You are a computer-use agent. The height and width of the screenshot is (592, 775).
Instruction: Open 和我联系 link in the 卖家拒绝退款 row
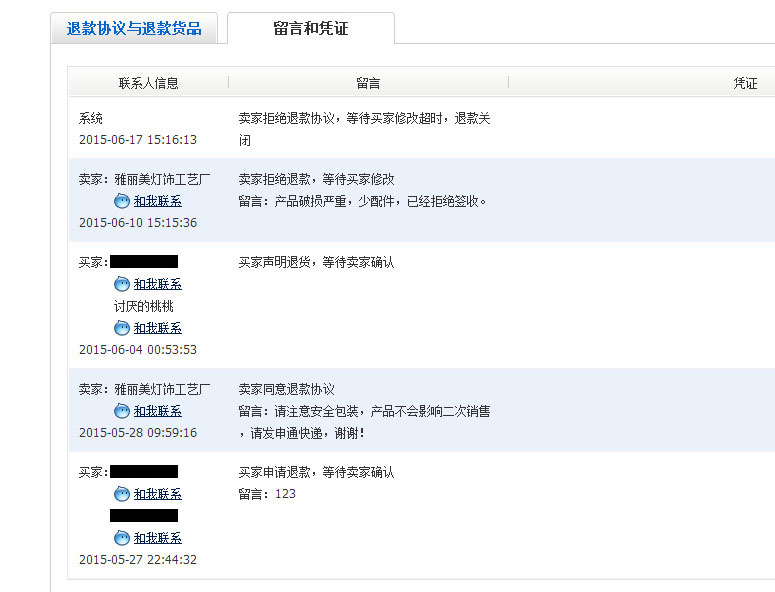coord(158,201)
